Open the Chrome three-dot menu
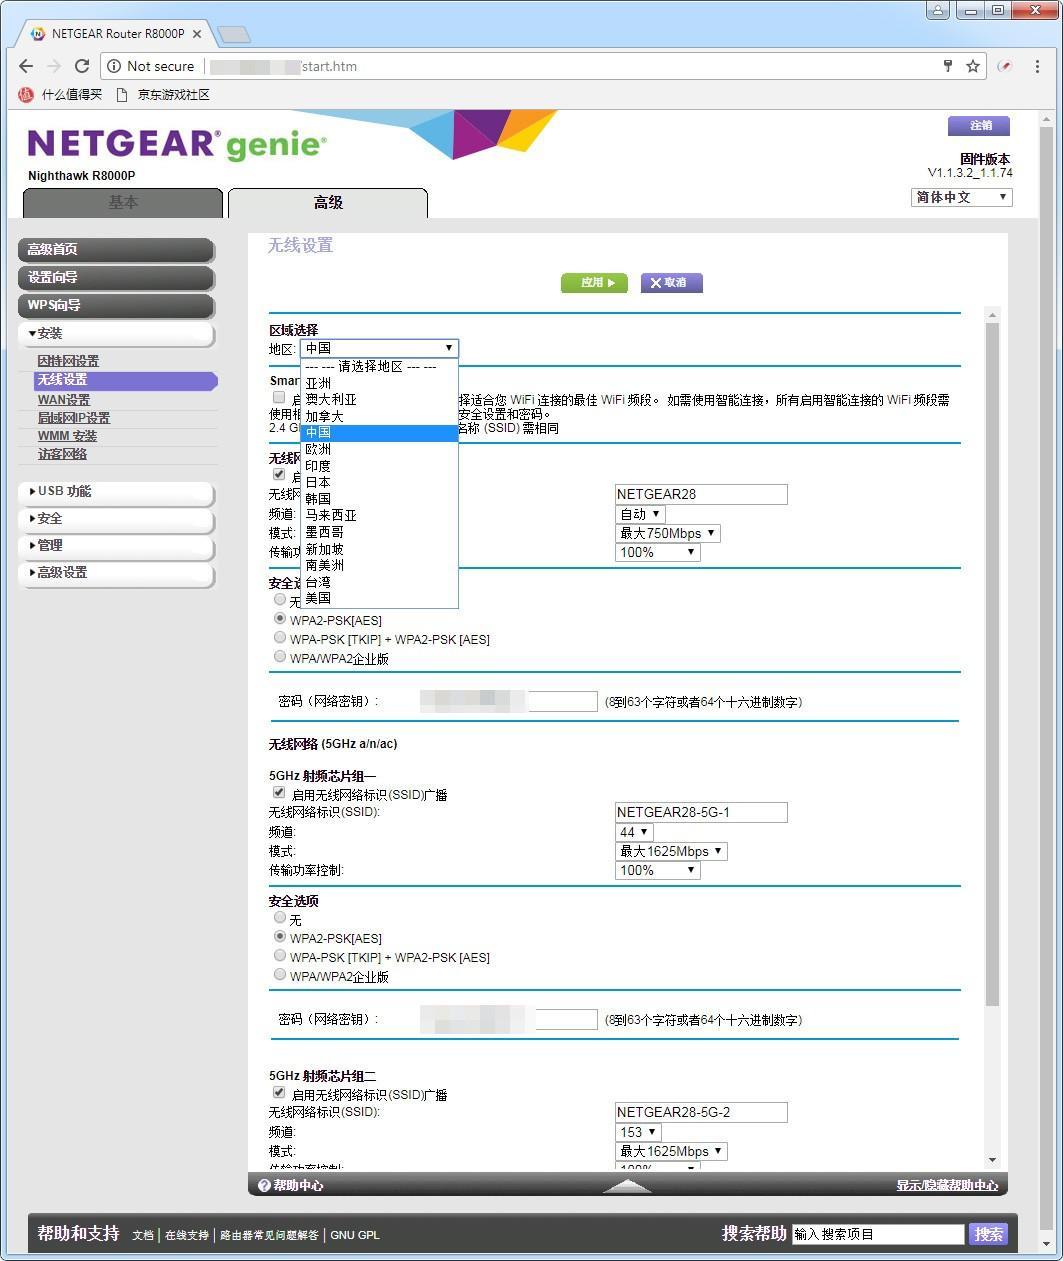 tap(1037, 66)
